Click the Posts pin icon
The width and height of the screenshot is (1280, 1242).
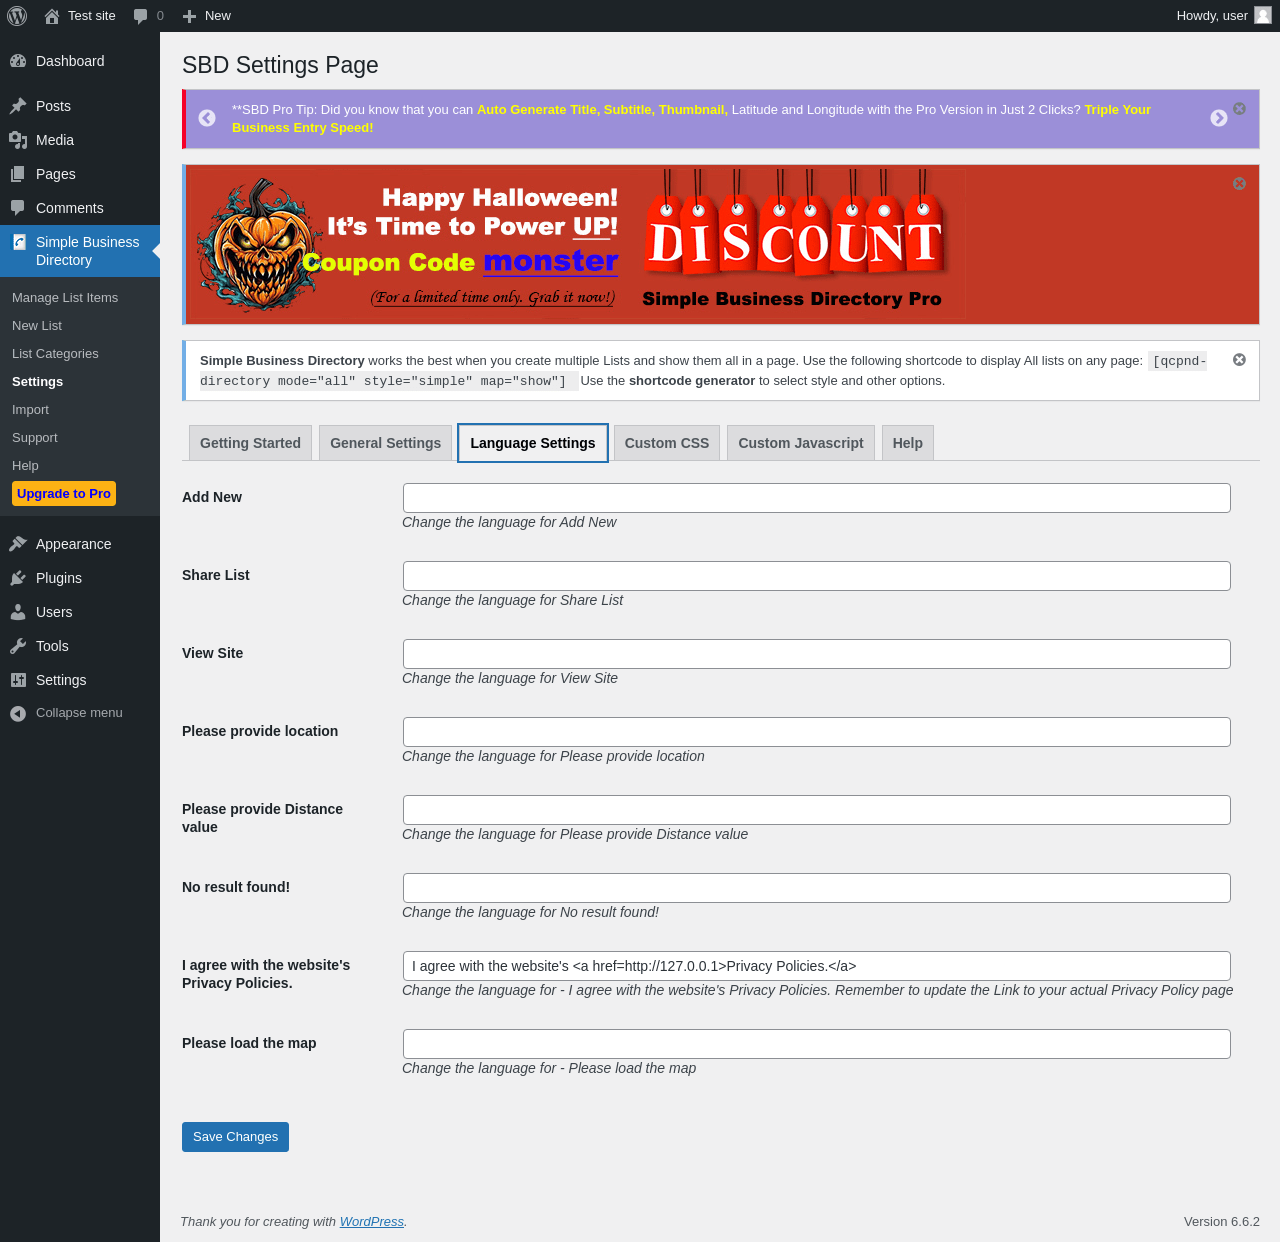(18, 106)
